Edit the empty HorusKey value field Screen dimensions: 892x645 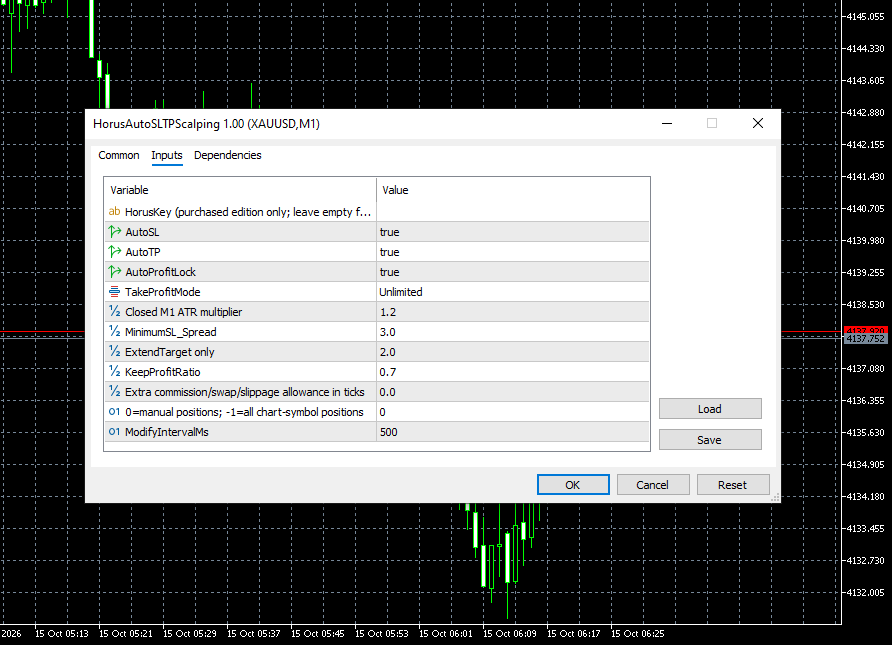[513, 212]
